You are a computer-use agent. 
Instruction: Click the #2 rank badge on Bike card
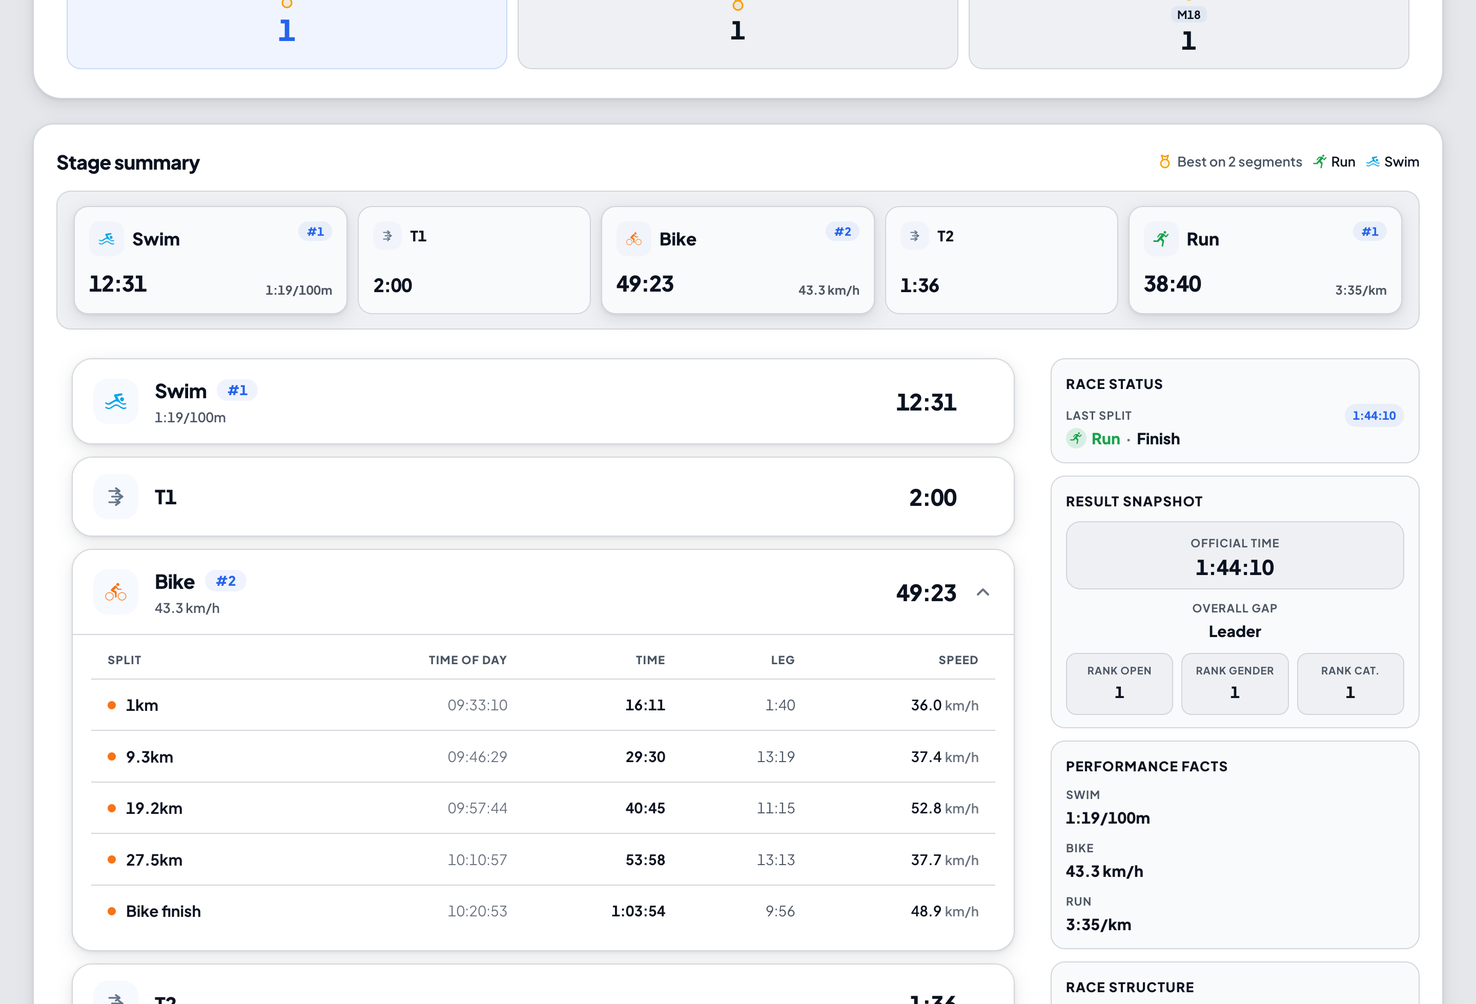842,232
